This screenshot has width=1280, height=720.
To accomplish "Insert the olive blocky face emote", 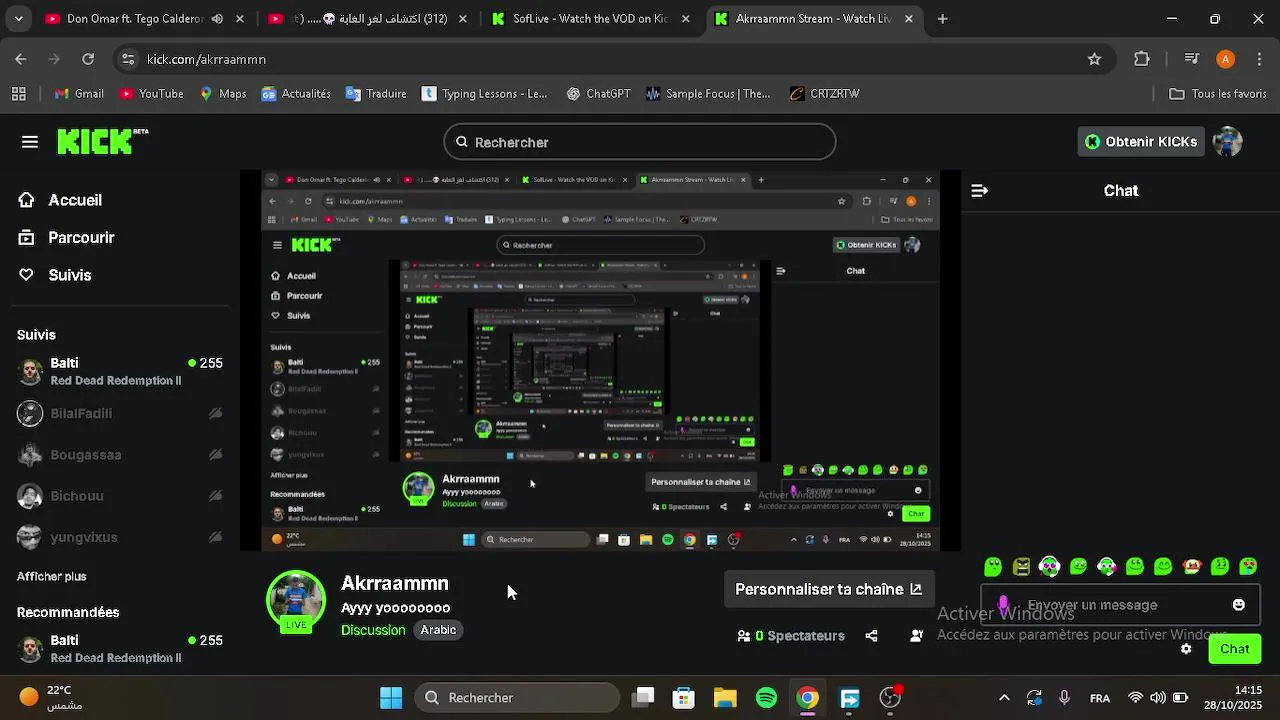I will pos(1021,567).
